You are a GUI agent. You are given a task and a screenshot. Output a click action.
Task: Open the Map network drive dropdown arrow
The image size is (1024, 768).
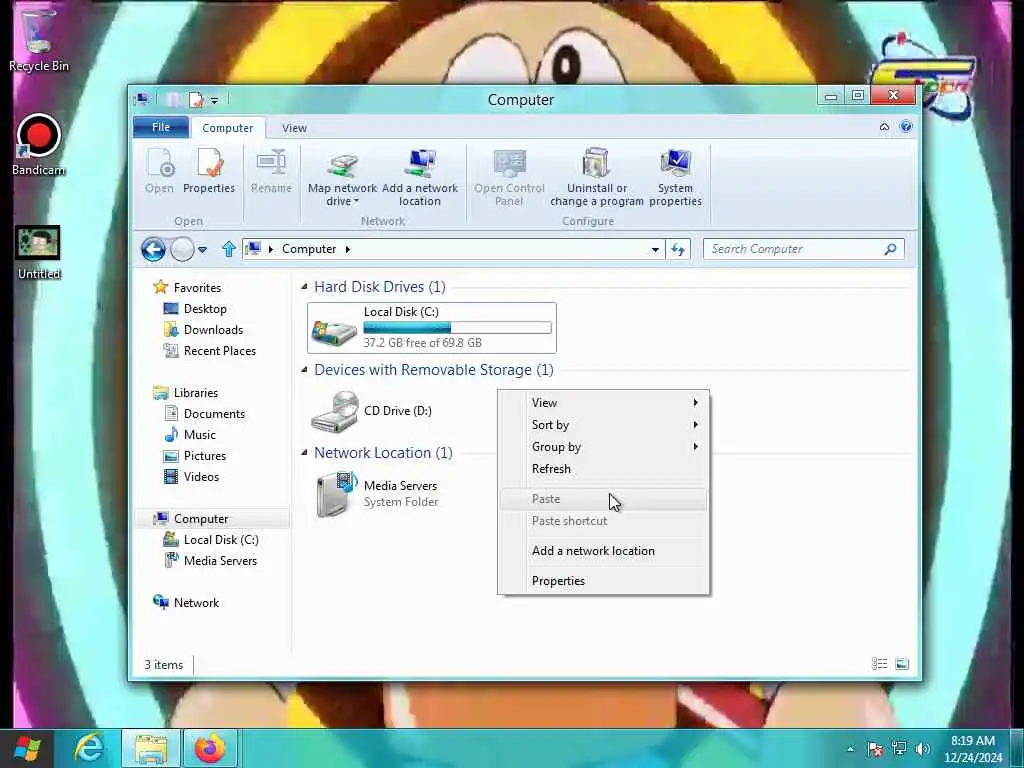pos(357,201)
